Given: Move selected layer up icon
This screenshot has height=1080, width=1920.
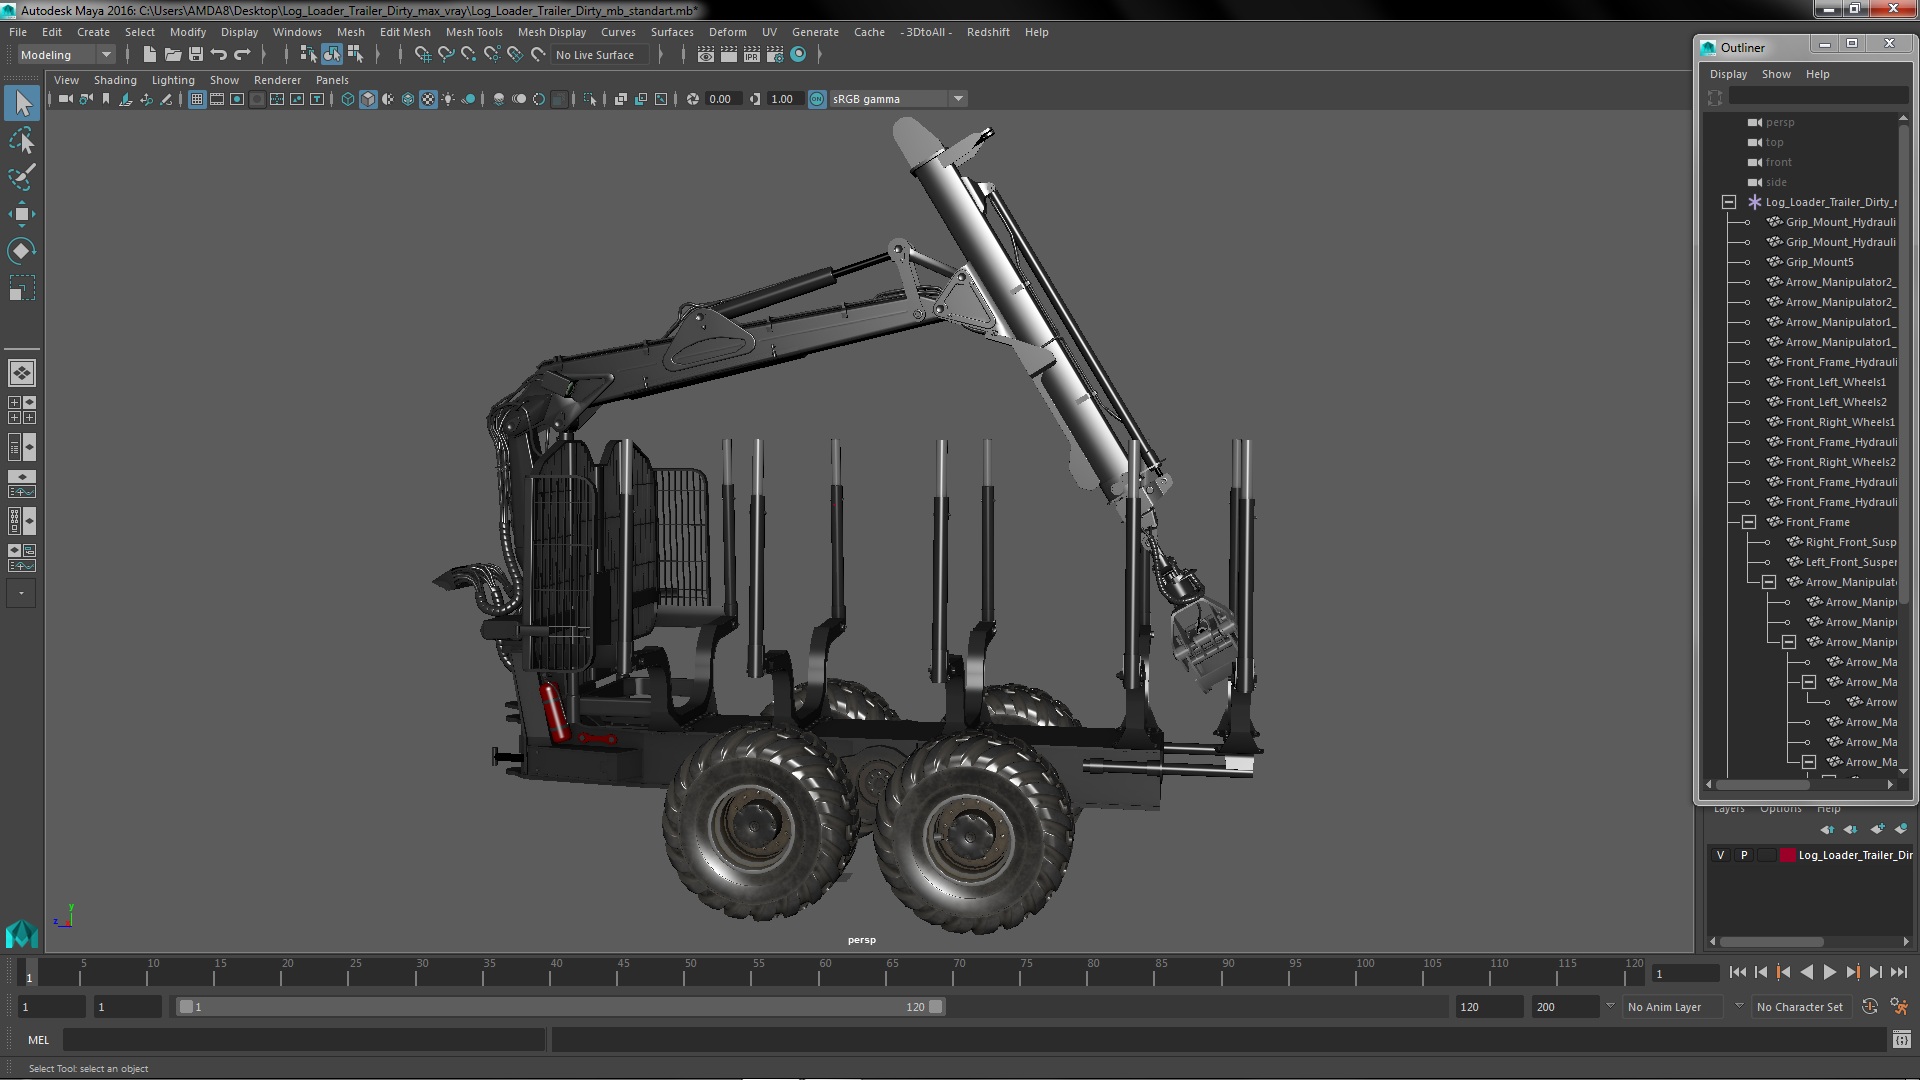Looking at the screenshot, I should (x=1827, y=829).
